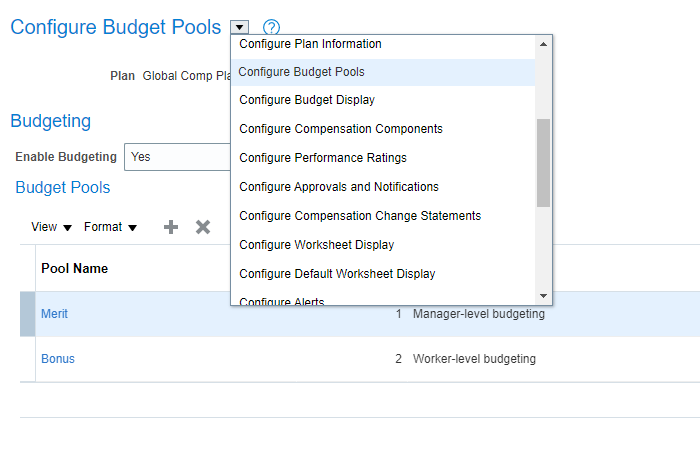Go to Configure Performance Ratings
This screenshot has height=460, width=700.
pyautogui.click(x=323, y=158)
